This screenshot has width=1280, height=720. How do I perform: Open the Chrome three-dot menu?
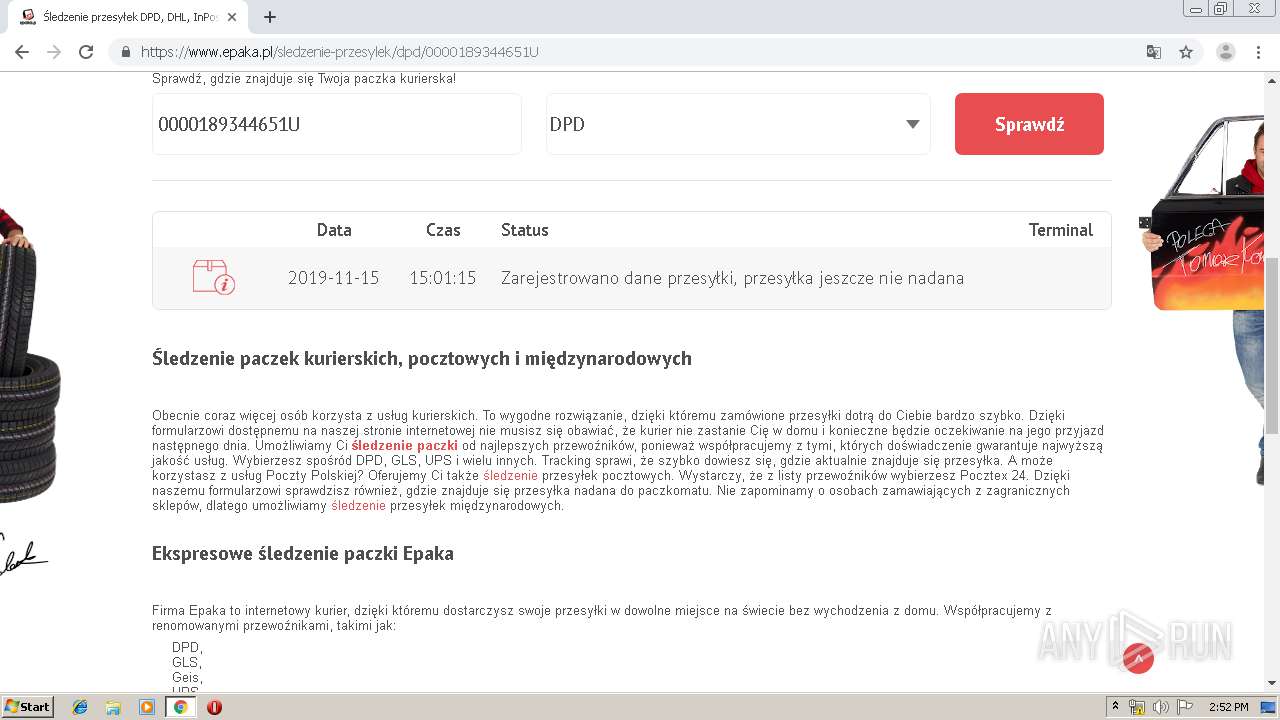coord(1258,52)
